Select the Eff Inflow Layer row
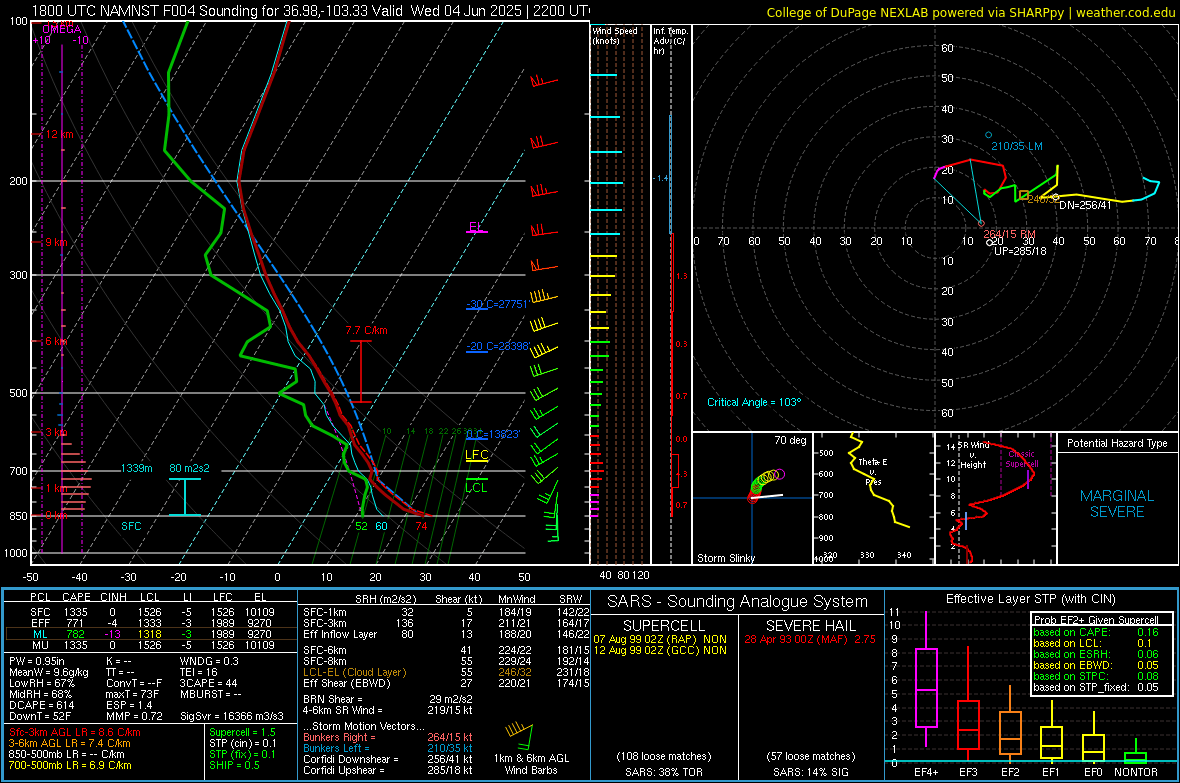 (446, 634)
